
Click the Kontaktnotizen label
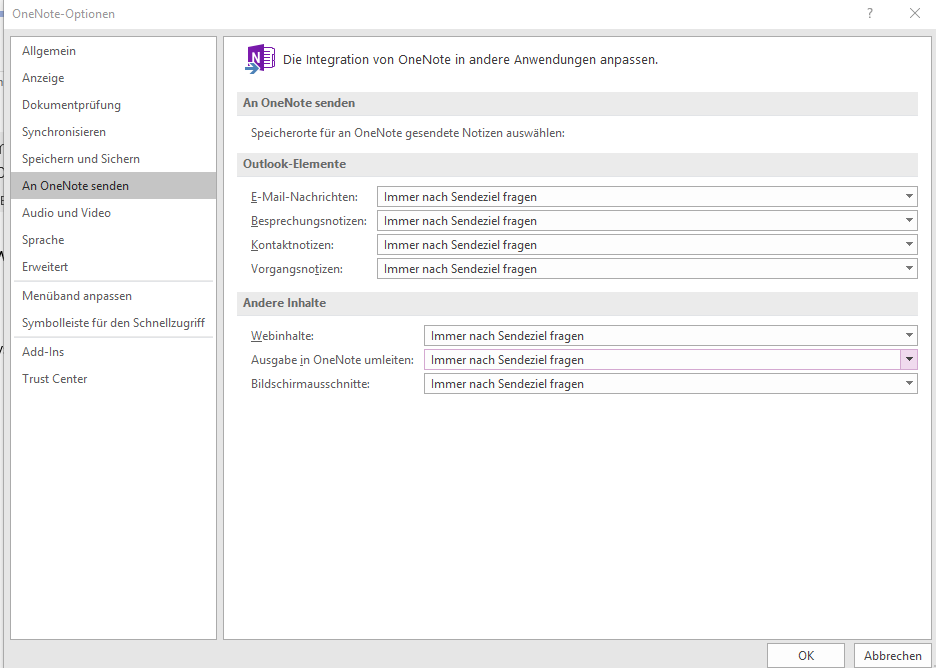coord(292,245)
